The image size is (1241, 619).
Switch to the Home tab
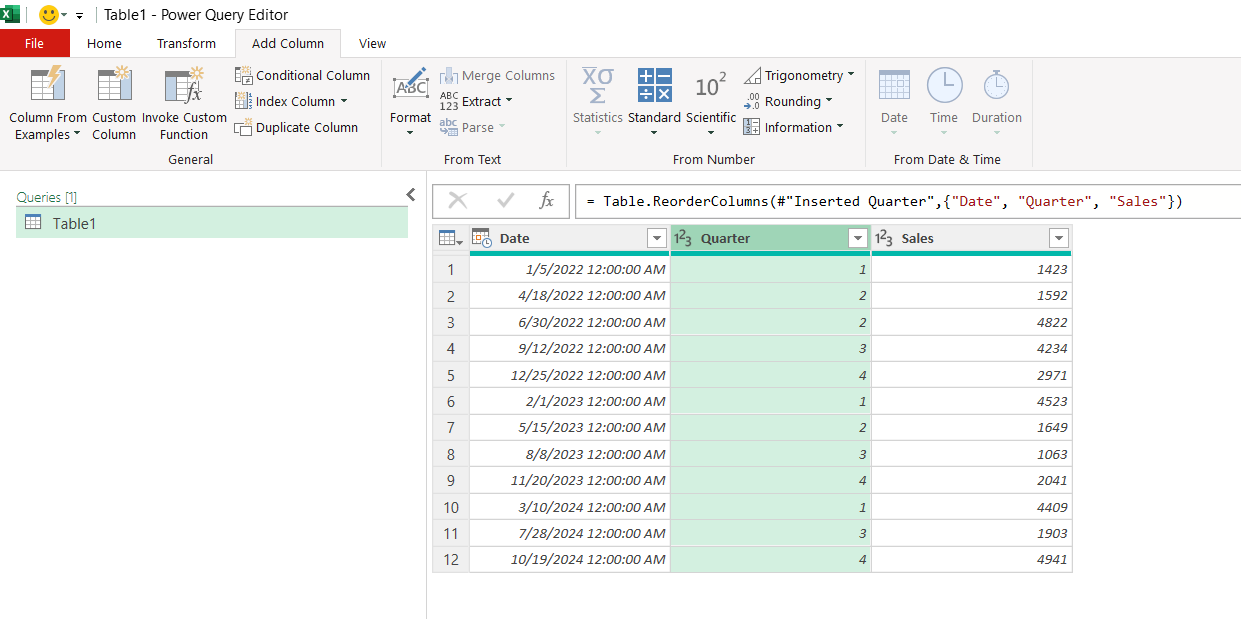coord(104,43)
